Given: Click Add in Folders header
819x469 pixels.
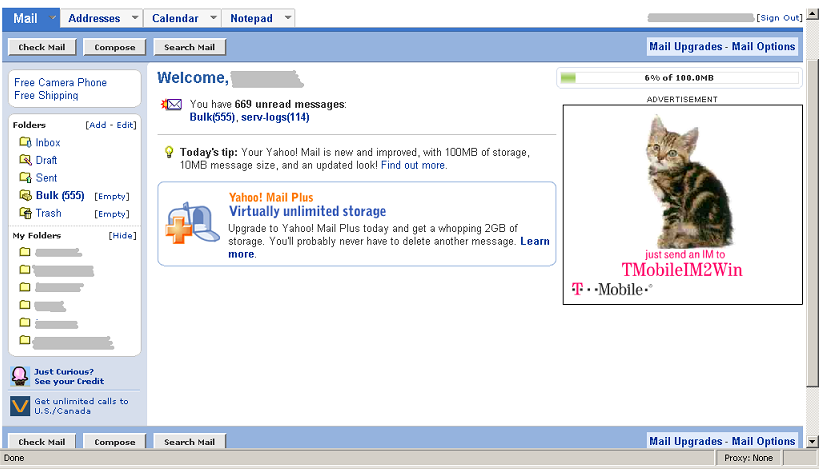Looking at the screenshot, I should tap(98, 125).
